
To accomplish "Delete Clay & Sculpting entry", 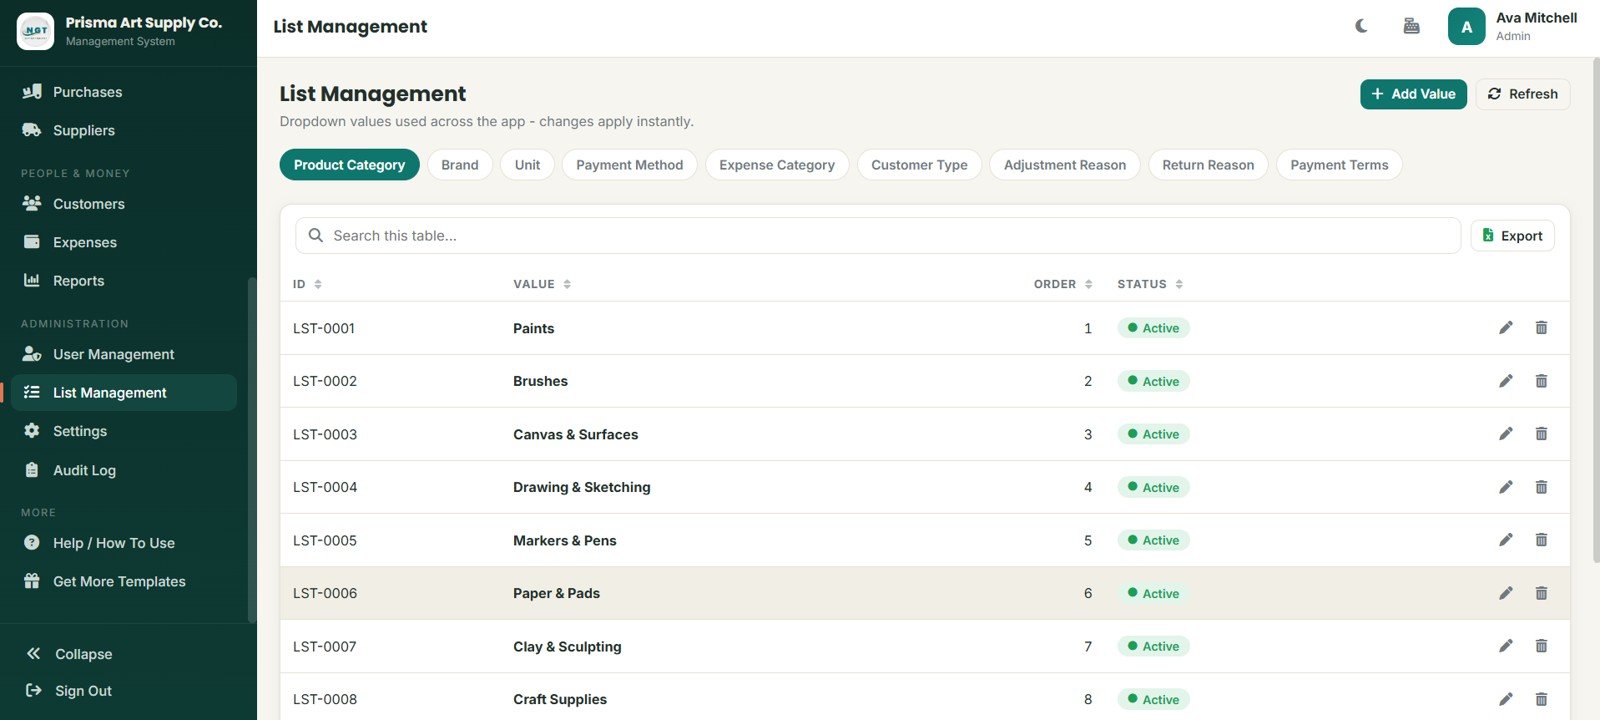I will (x=1541, y=646).
